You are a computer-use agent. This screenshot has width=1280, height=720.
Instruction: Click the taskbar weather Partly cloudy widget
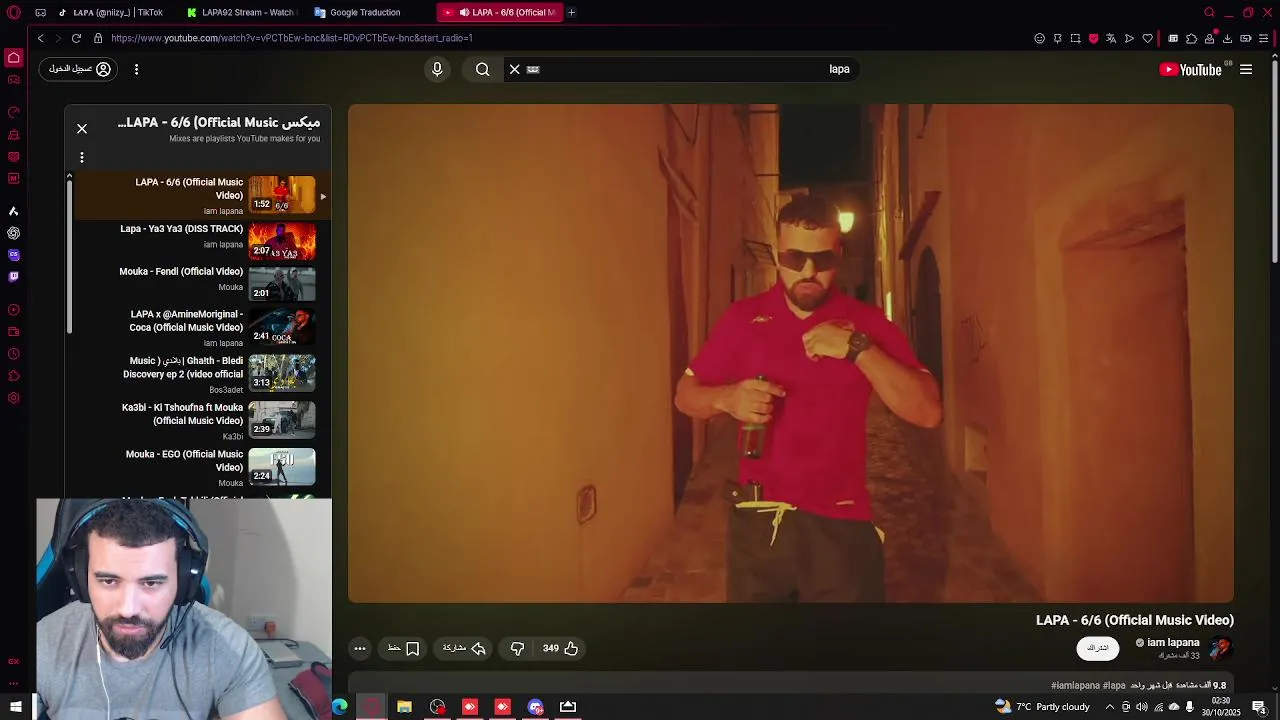coord(1043,706)
